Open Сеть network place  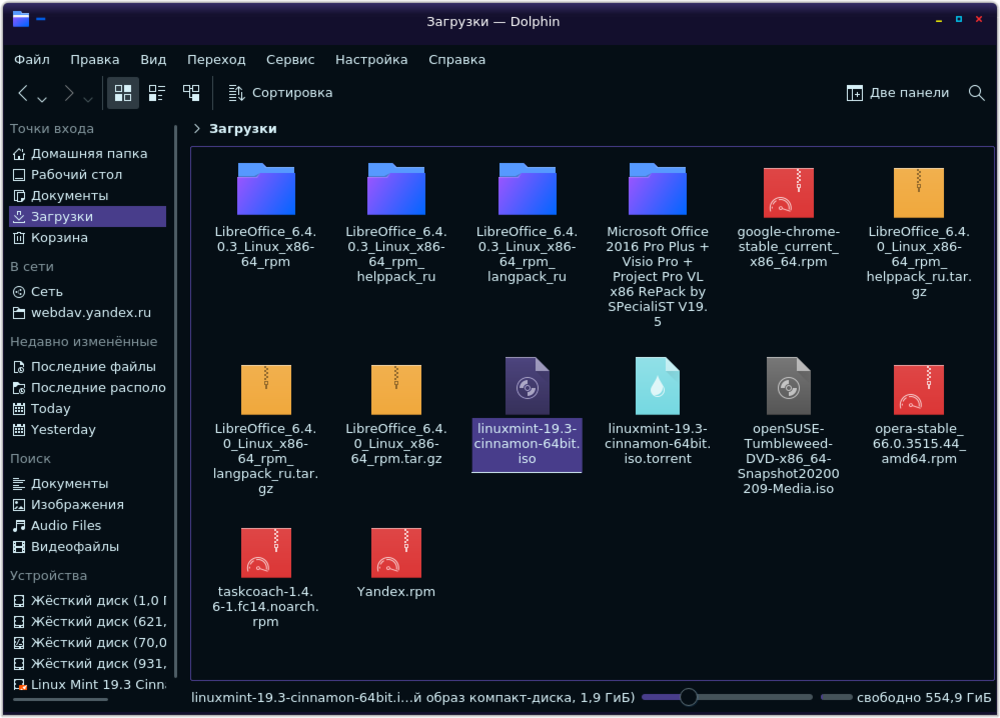[x=88, y=292]
